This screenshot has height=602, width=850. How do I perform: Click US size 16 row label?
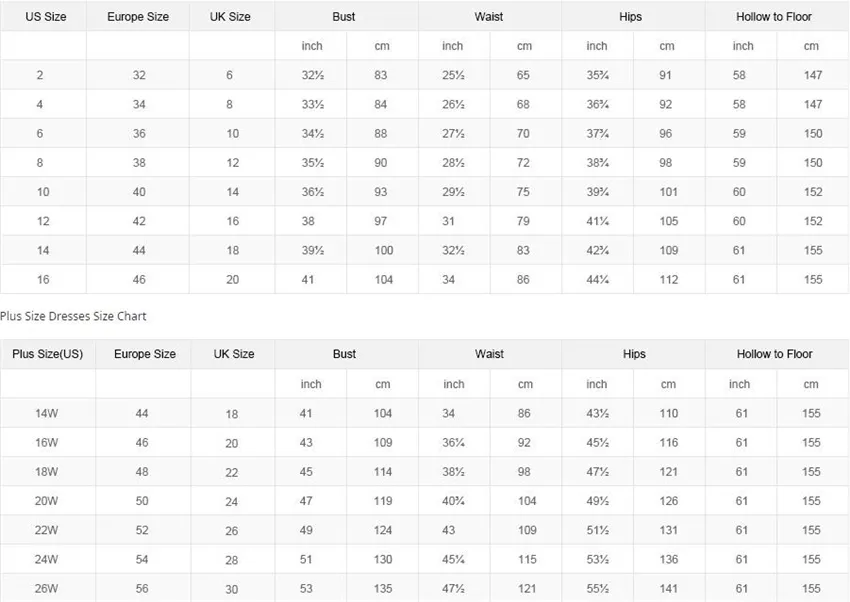[43, 280]
